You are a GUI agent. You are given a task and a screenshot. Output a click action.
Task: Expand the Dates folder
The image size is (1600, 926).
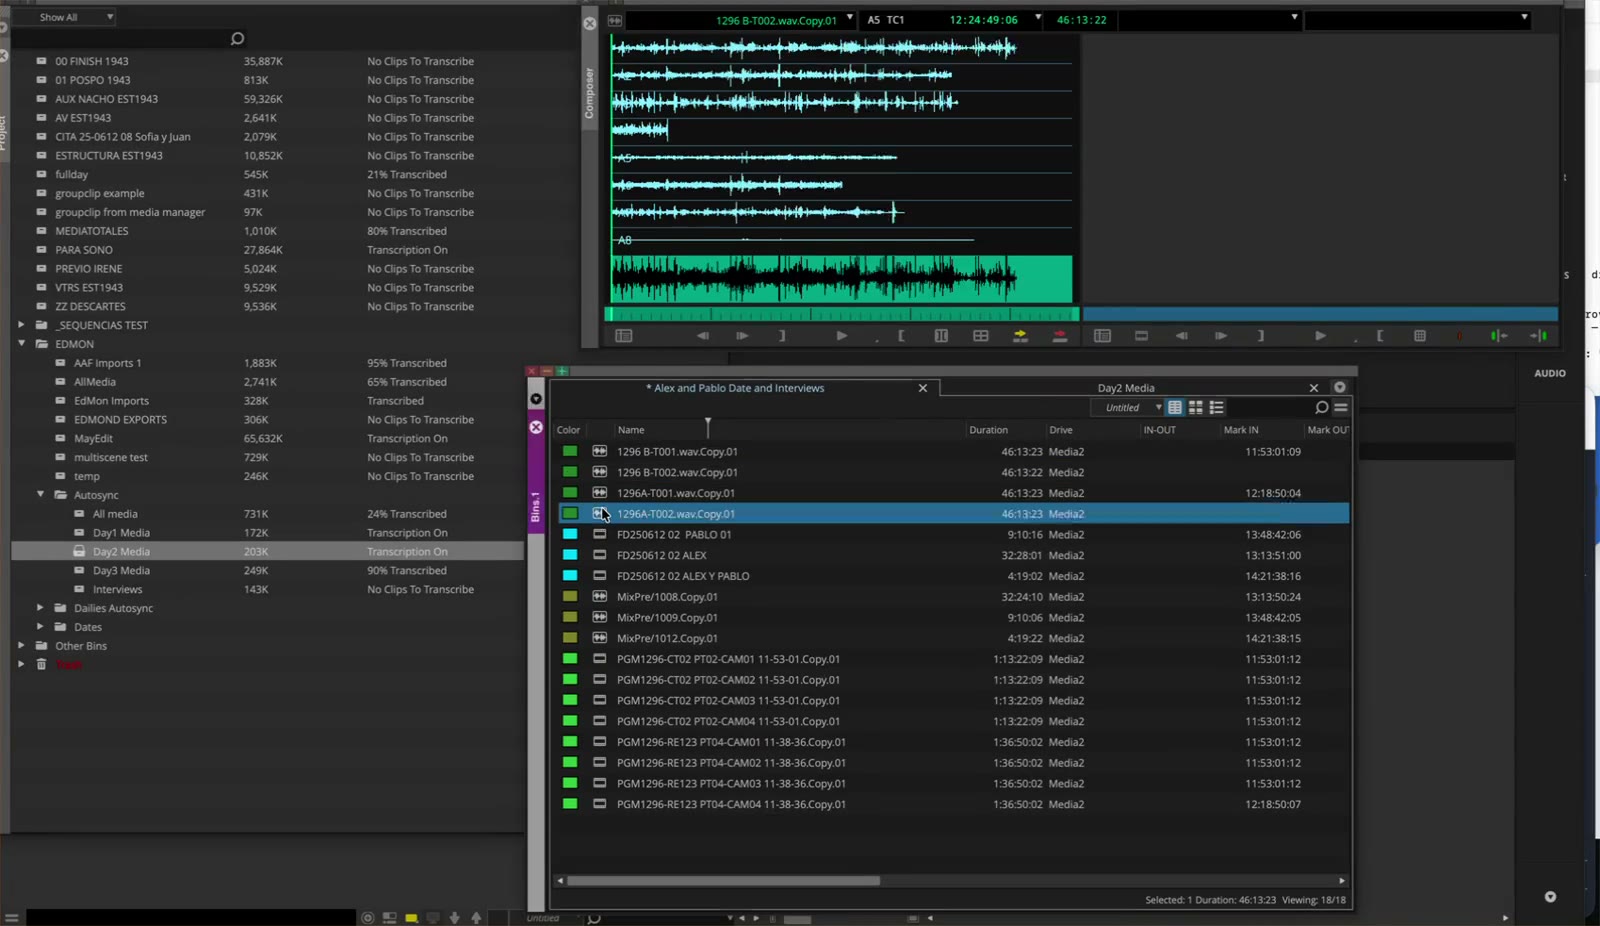point(40,626)
